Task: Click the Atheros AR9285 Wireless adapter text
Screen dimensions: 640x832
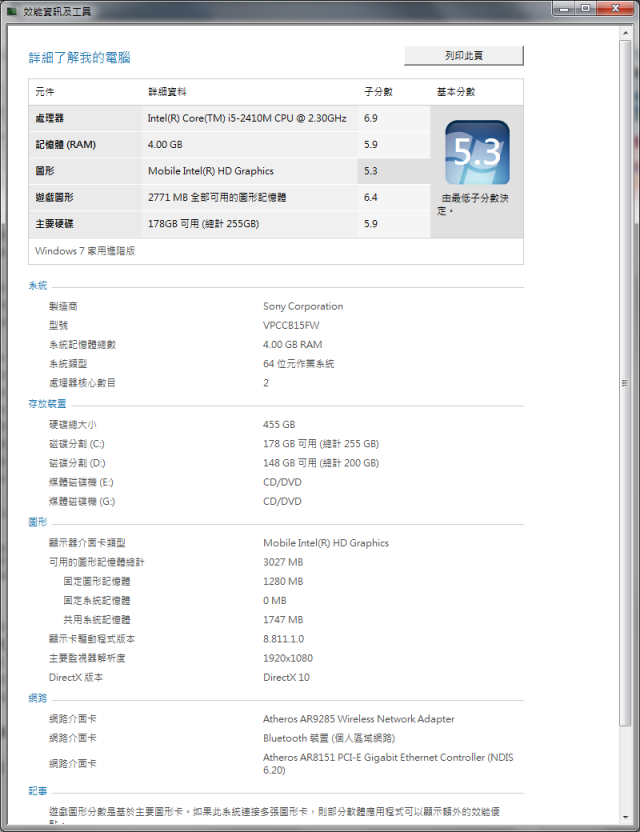Action: click(359, 718)
